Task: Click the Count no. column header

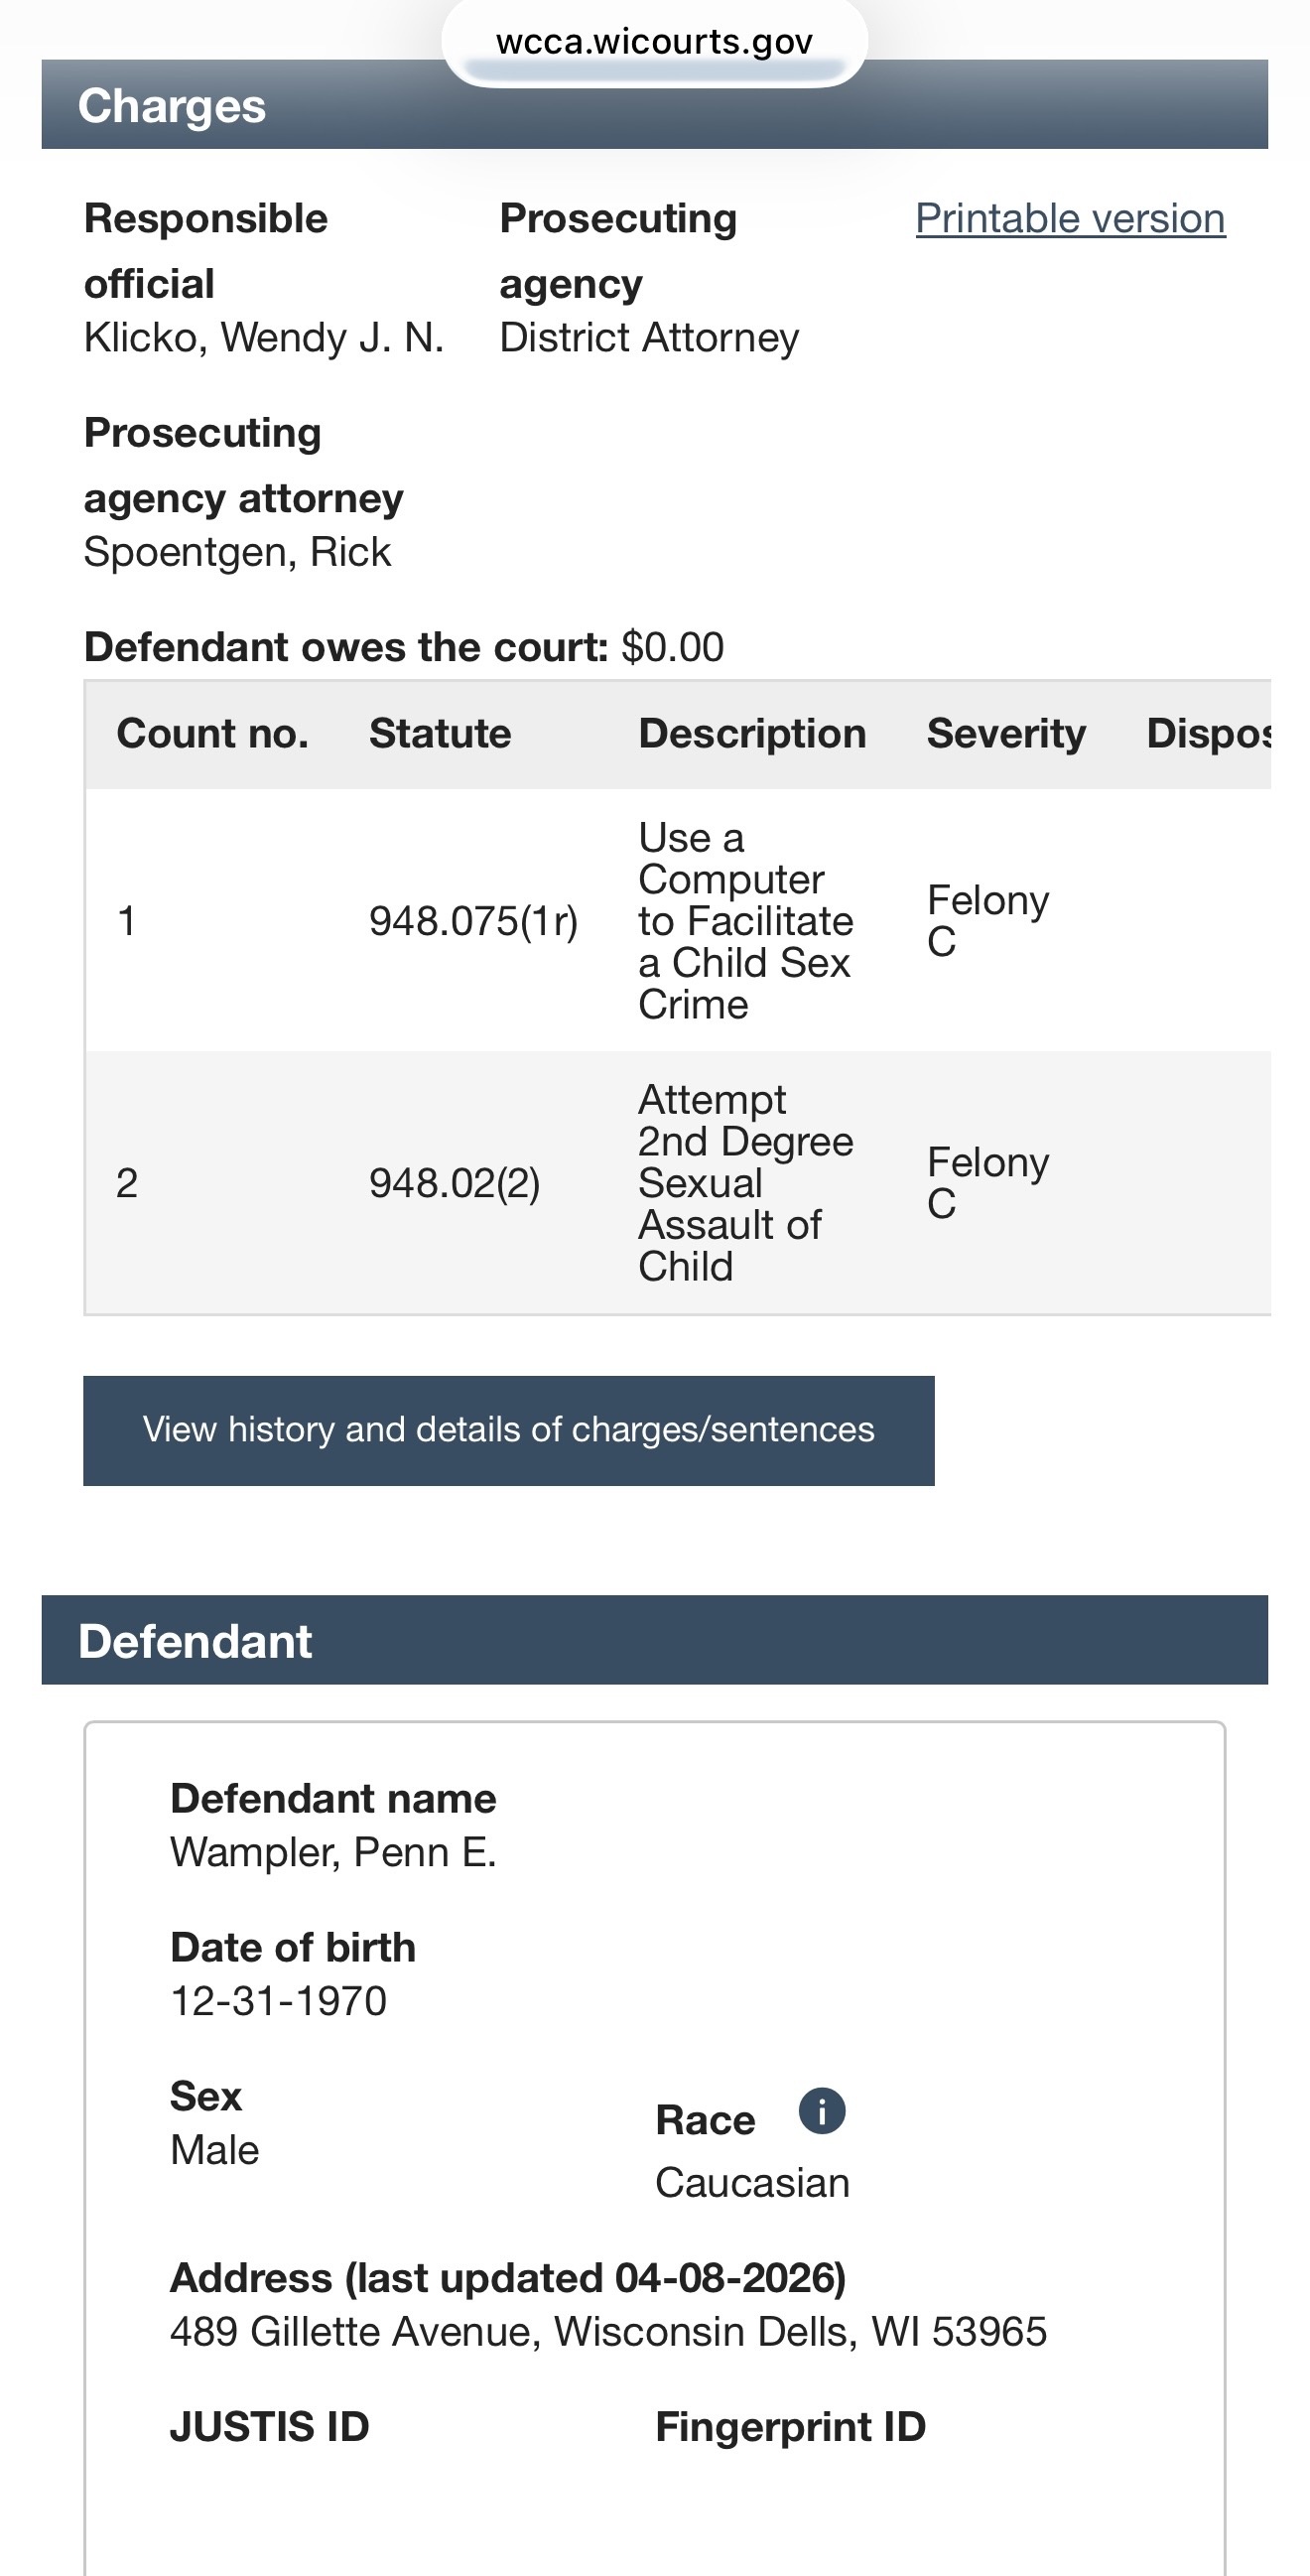Action: 212,734
